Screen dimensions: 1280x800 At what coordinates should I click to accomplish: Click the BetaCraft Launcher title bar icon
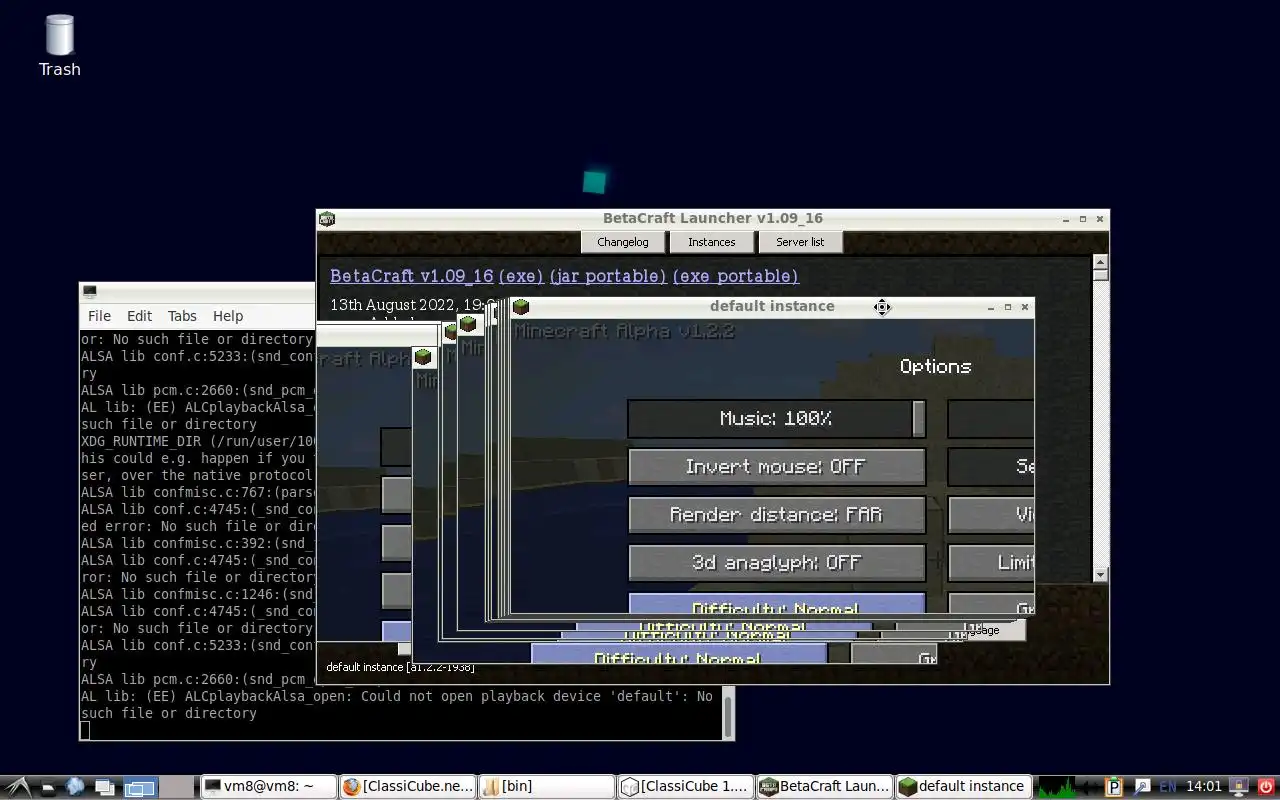327,218
